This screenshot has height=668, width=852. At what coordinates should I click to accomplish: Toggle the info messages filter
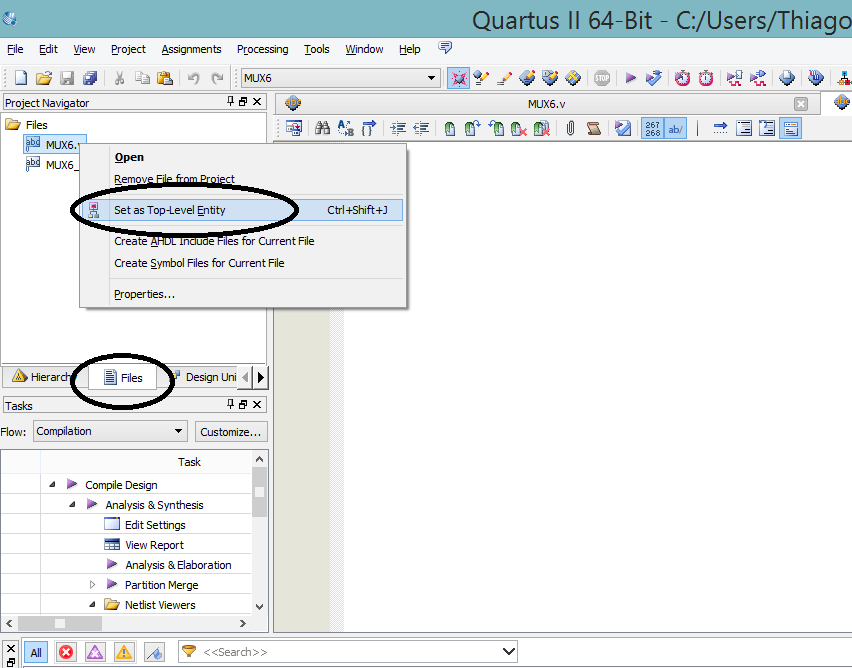(x=154, y=652)
